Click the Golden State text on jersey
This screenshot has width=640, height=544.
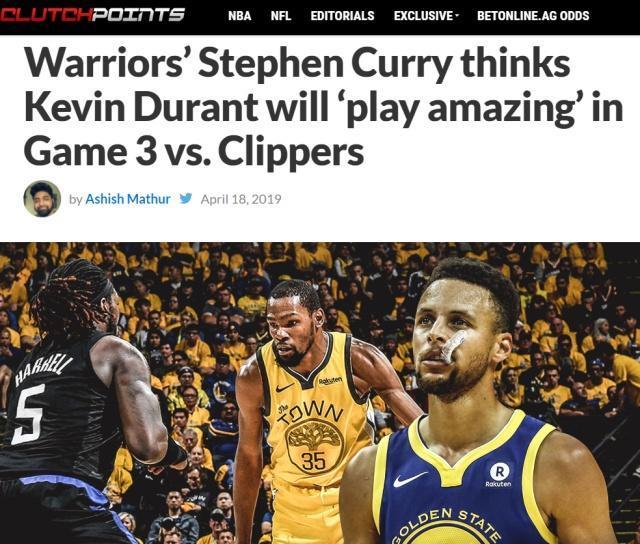(446, 526)
